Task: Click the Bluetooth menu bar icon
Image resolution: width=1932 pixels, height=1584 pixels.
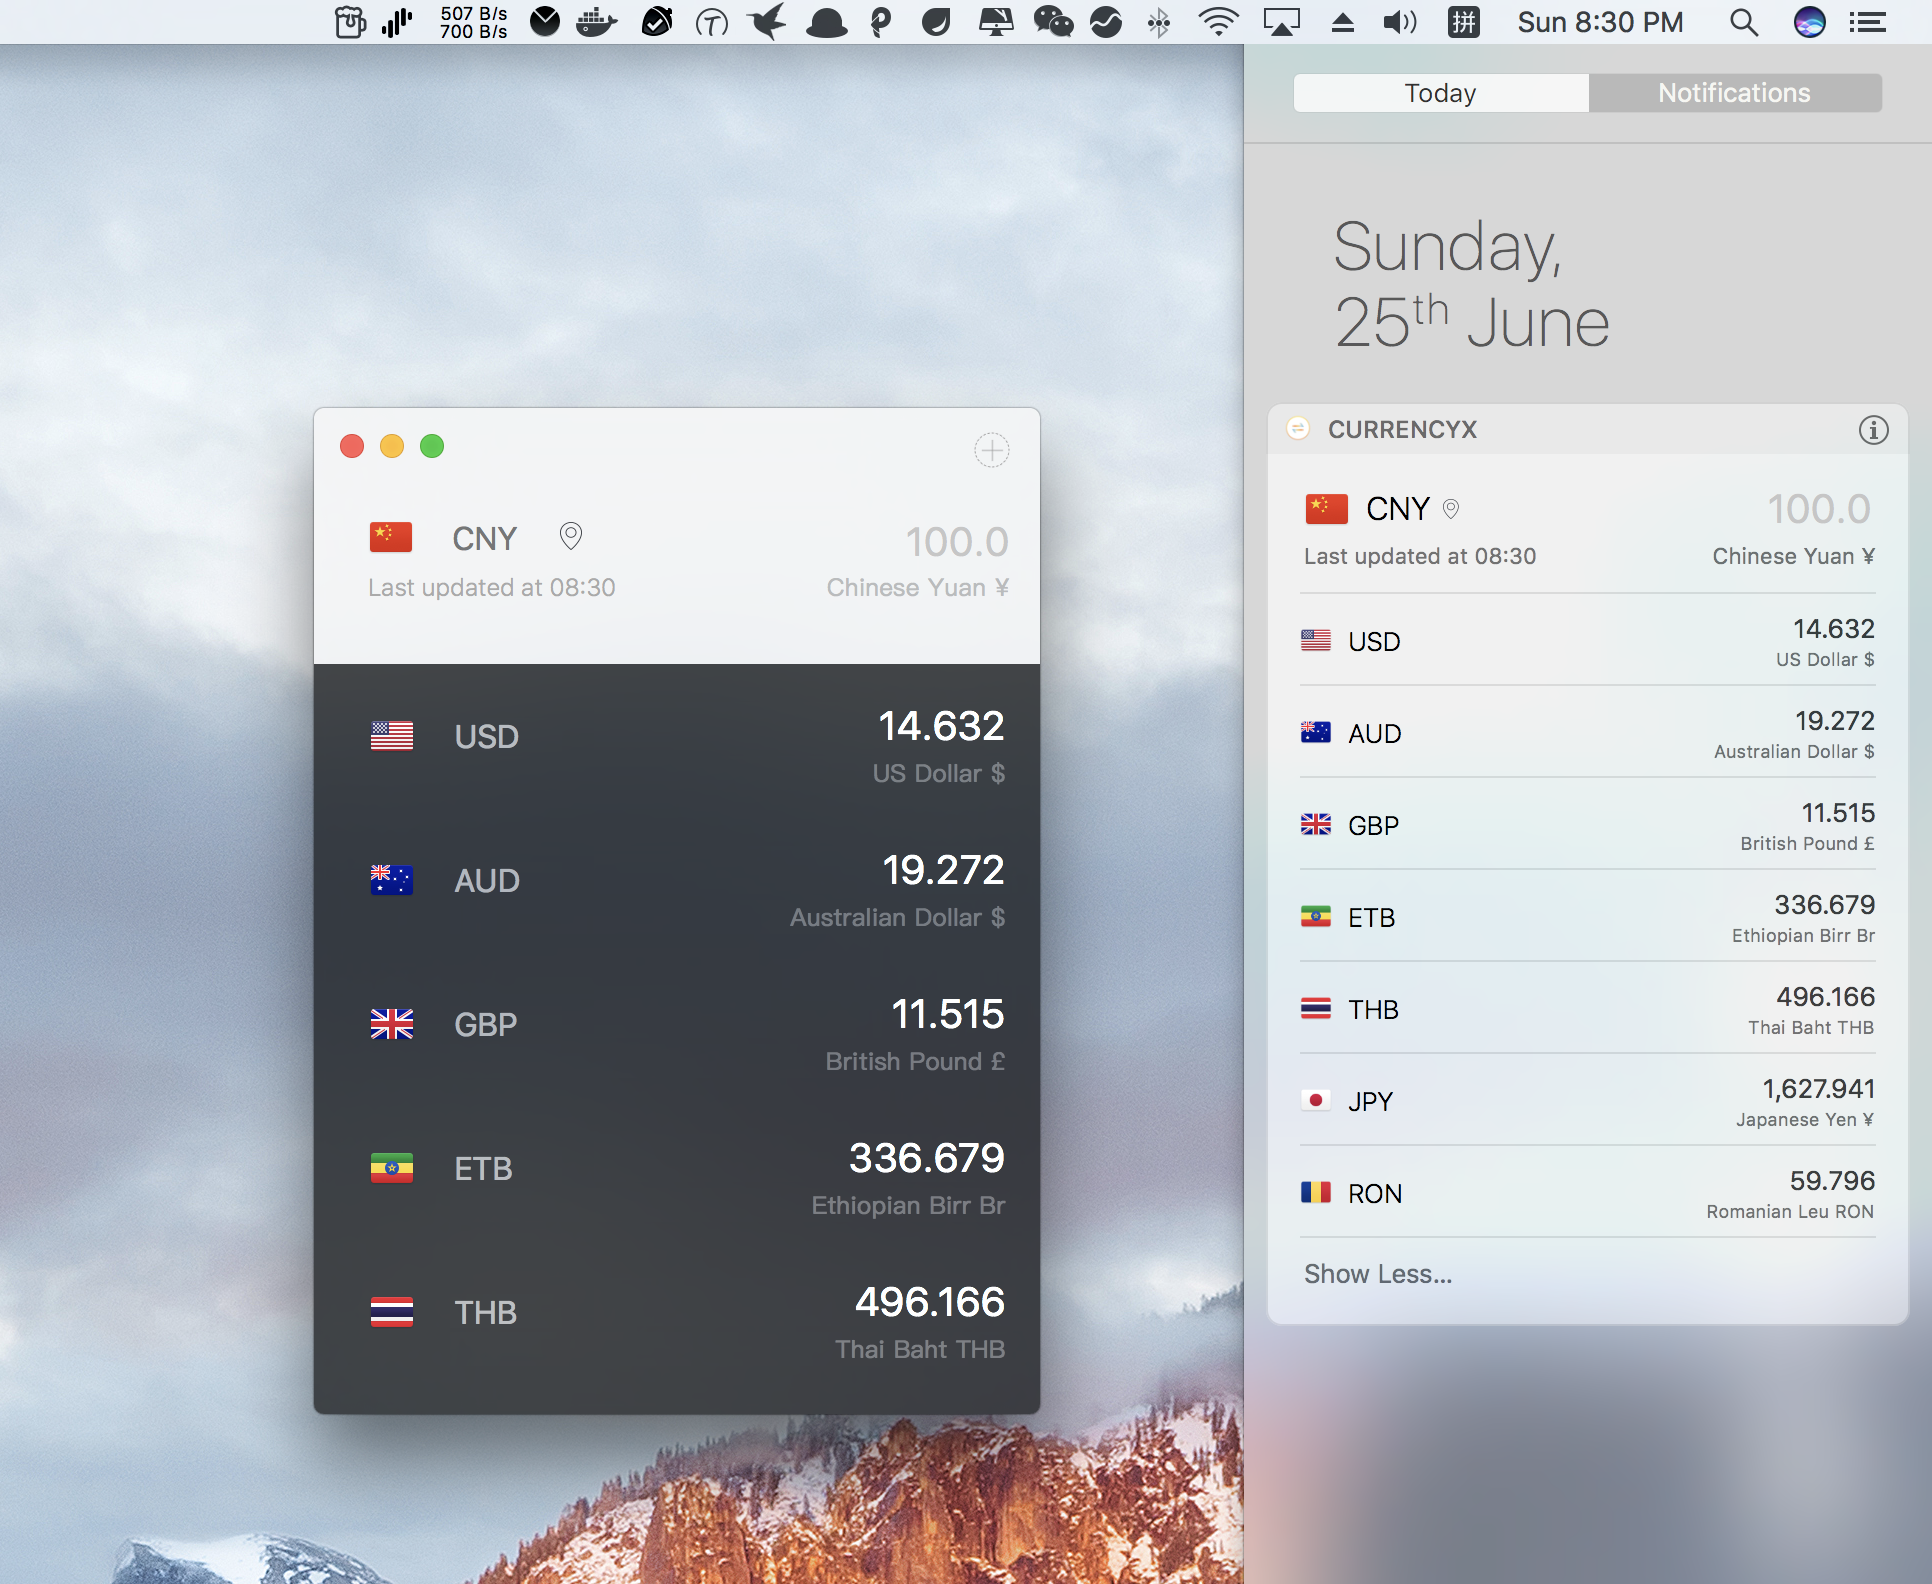Action: [x=1158, y=22]
